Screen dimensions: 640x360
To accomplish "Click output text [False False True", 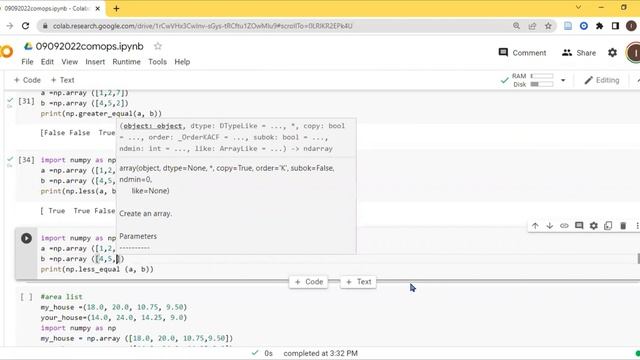I will tap(78, 133).
